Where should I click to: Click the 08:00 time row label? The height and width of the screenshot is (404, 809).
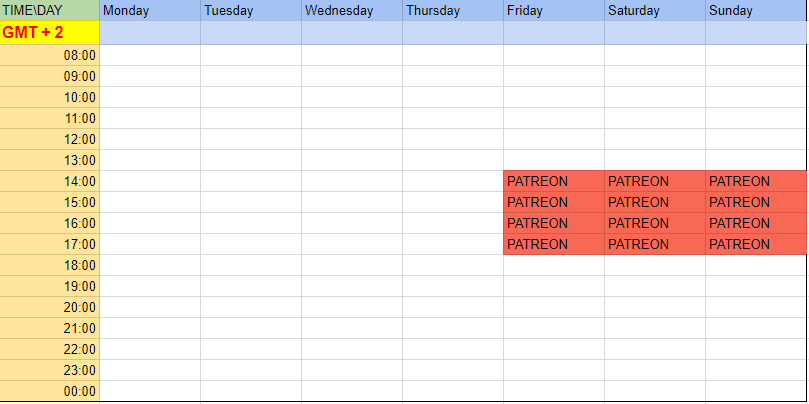coord(50,55)
